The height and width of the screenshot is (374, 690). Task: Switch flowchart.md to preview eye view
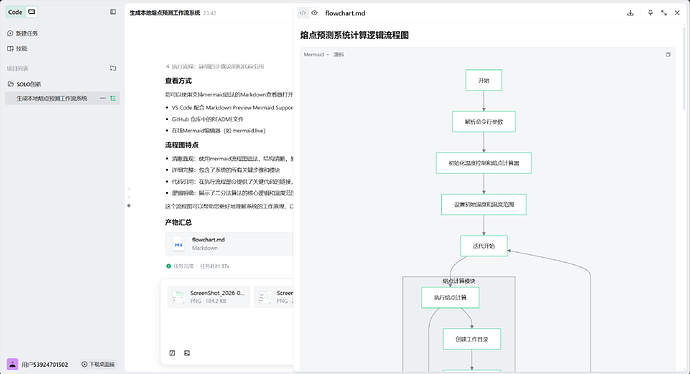coord(314,13)
